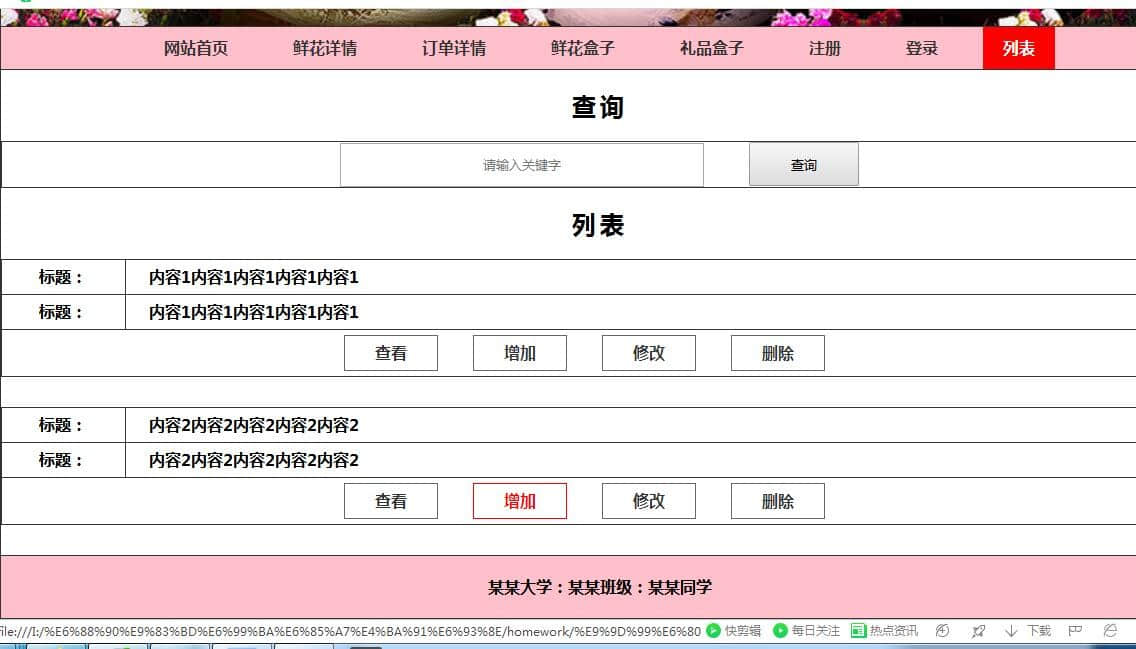Click the rocket accelerator icon in status bar
The height and width of the screenshot is (649, 1136).
[978, 631]
